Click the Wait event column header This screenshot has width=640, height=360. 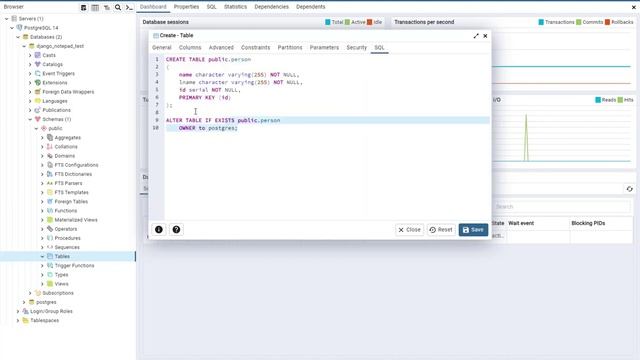[x=521, y=223]
